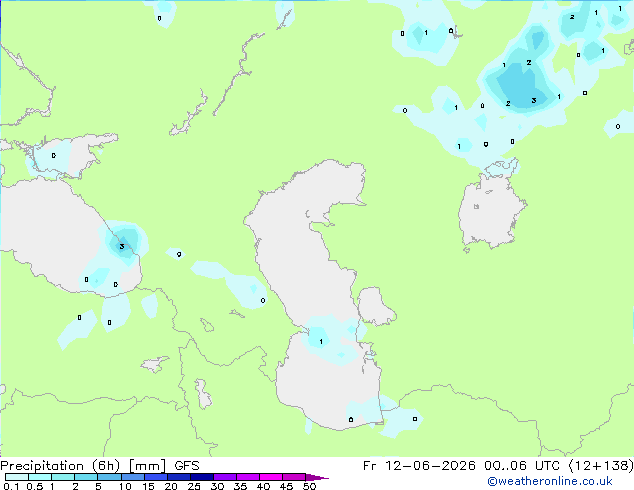This screenshot has width=634, height=490.
Task: Click the "10" legend scale value
Action: click(125, 486)
